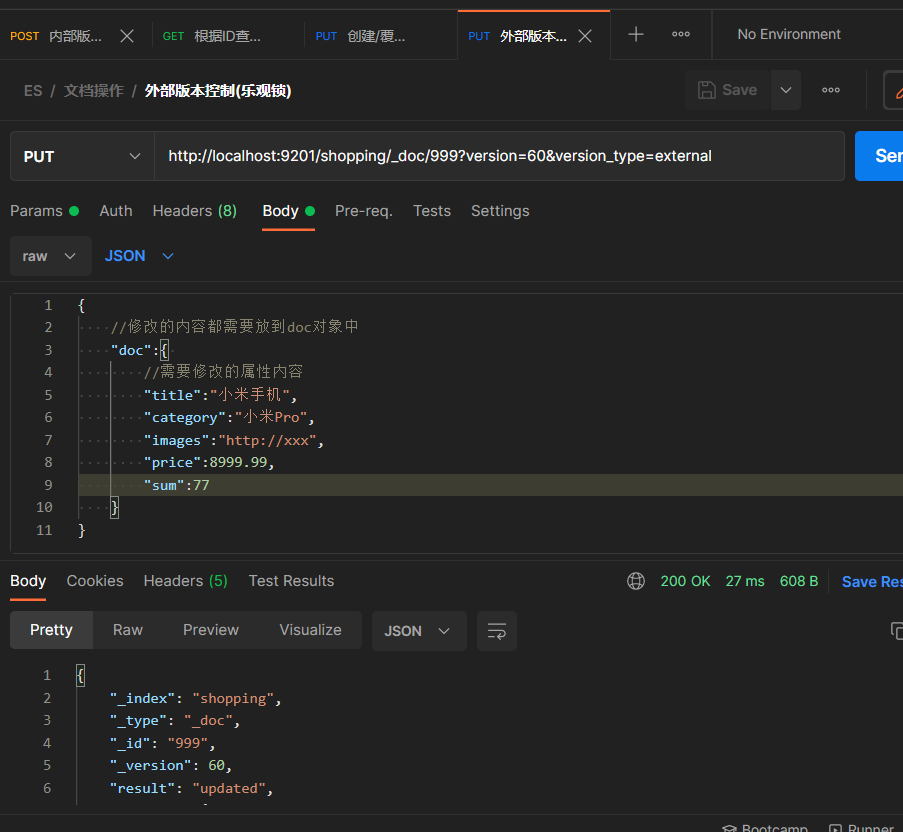Open the PUT method dropdown

(x=82, y=156)
